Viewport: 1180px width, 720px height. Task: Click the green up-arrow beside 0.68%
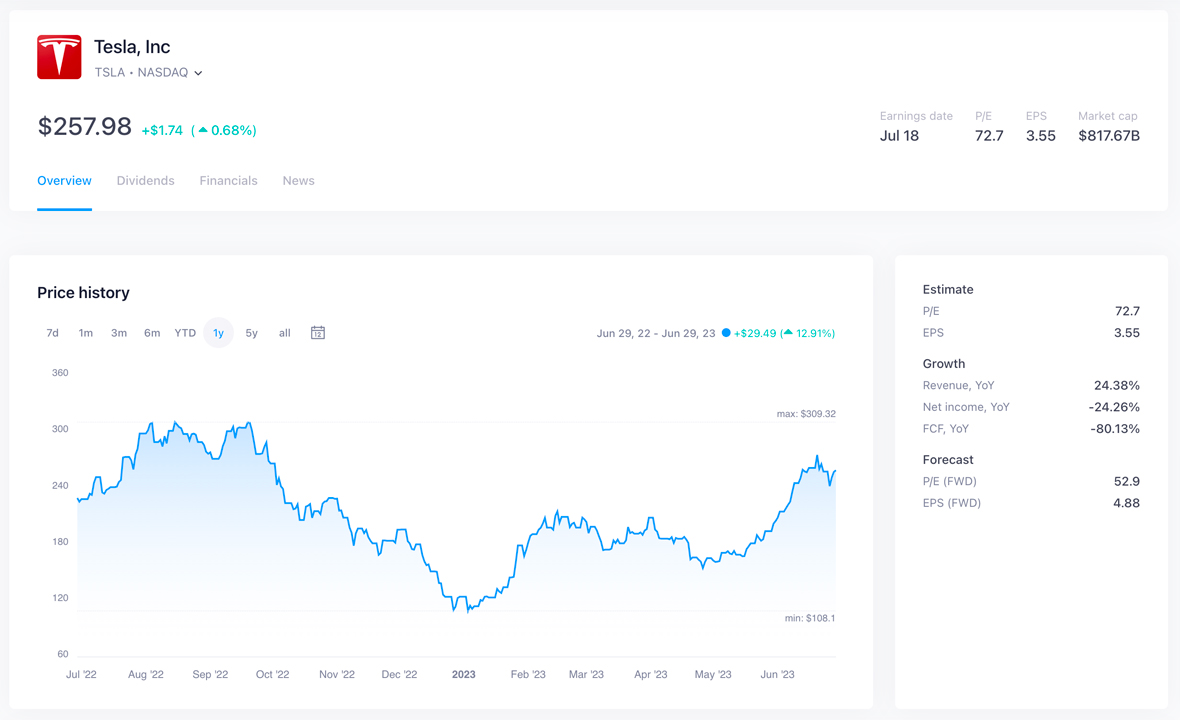pyautogui.click(x=203, y=130)
